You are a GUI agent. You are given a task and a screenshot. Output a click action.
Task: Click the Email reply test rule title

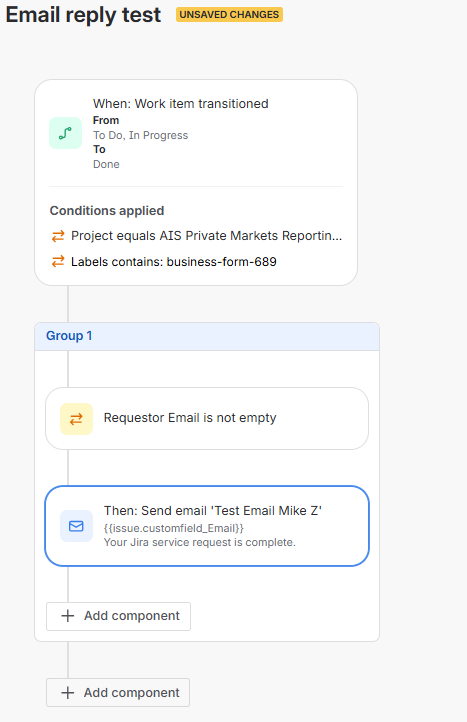tap(83, 15)
